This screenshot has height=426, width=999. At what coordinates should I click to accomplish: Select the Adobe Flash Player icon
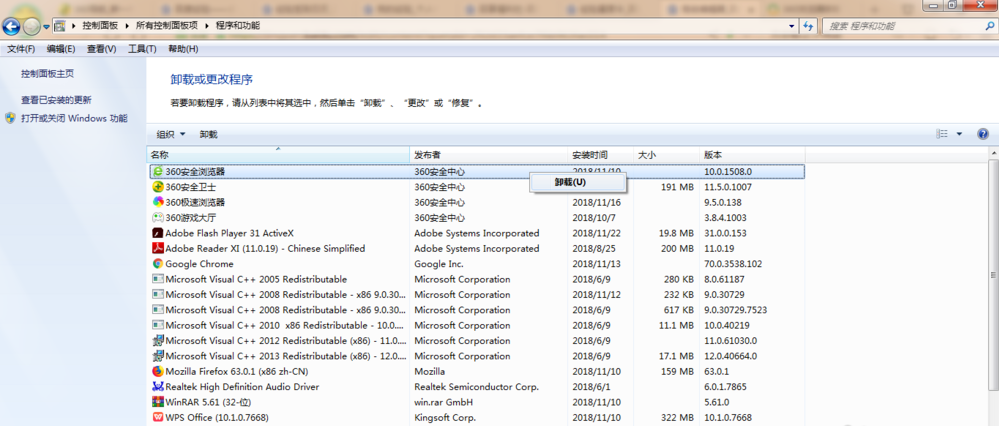tap(157, 233)
